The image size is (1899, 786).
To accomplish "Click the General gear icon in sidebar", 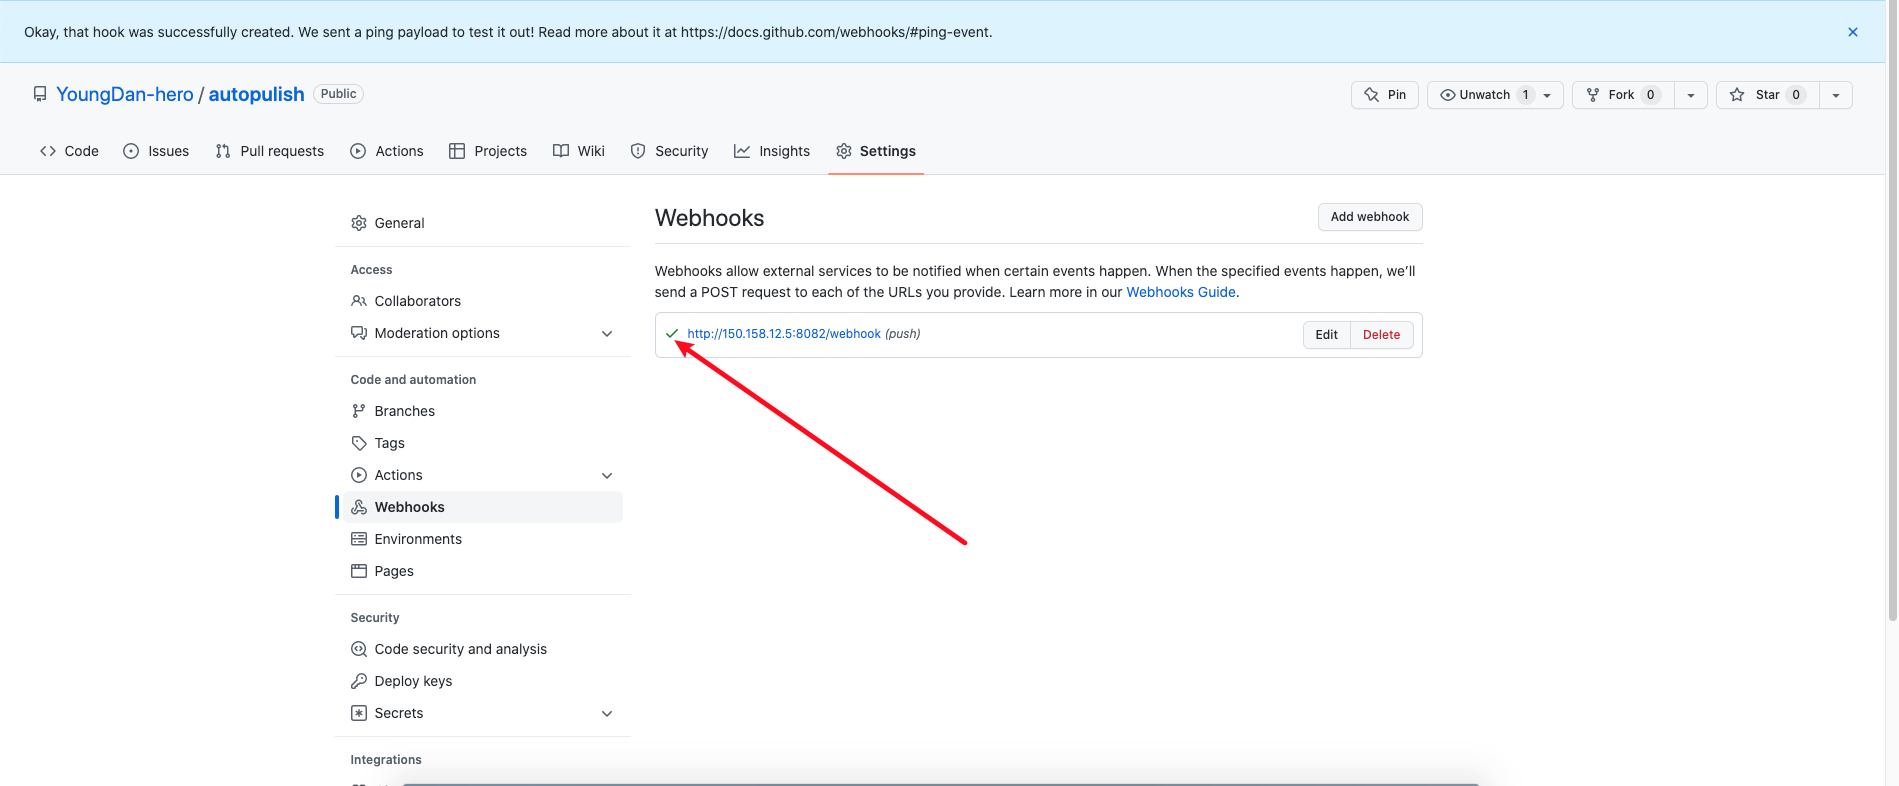I will (x=359, y=223).
